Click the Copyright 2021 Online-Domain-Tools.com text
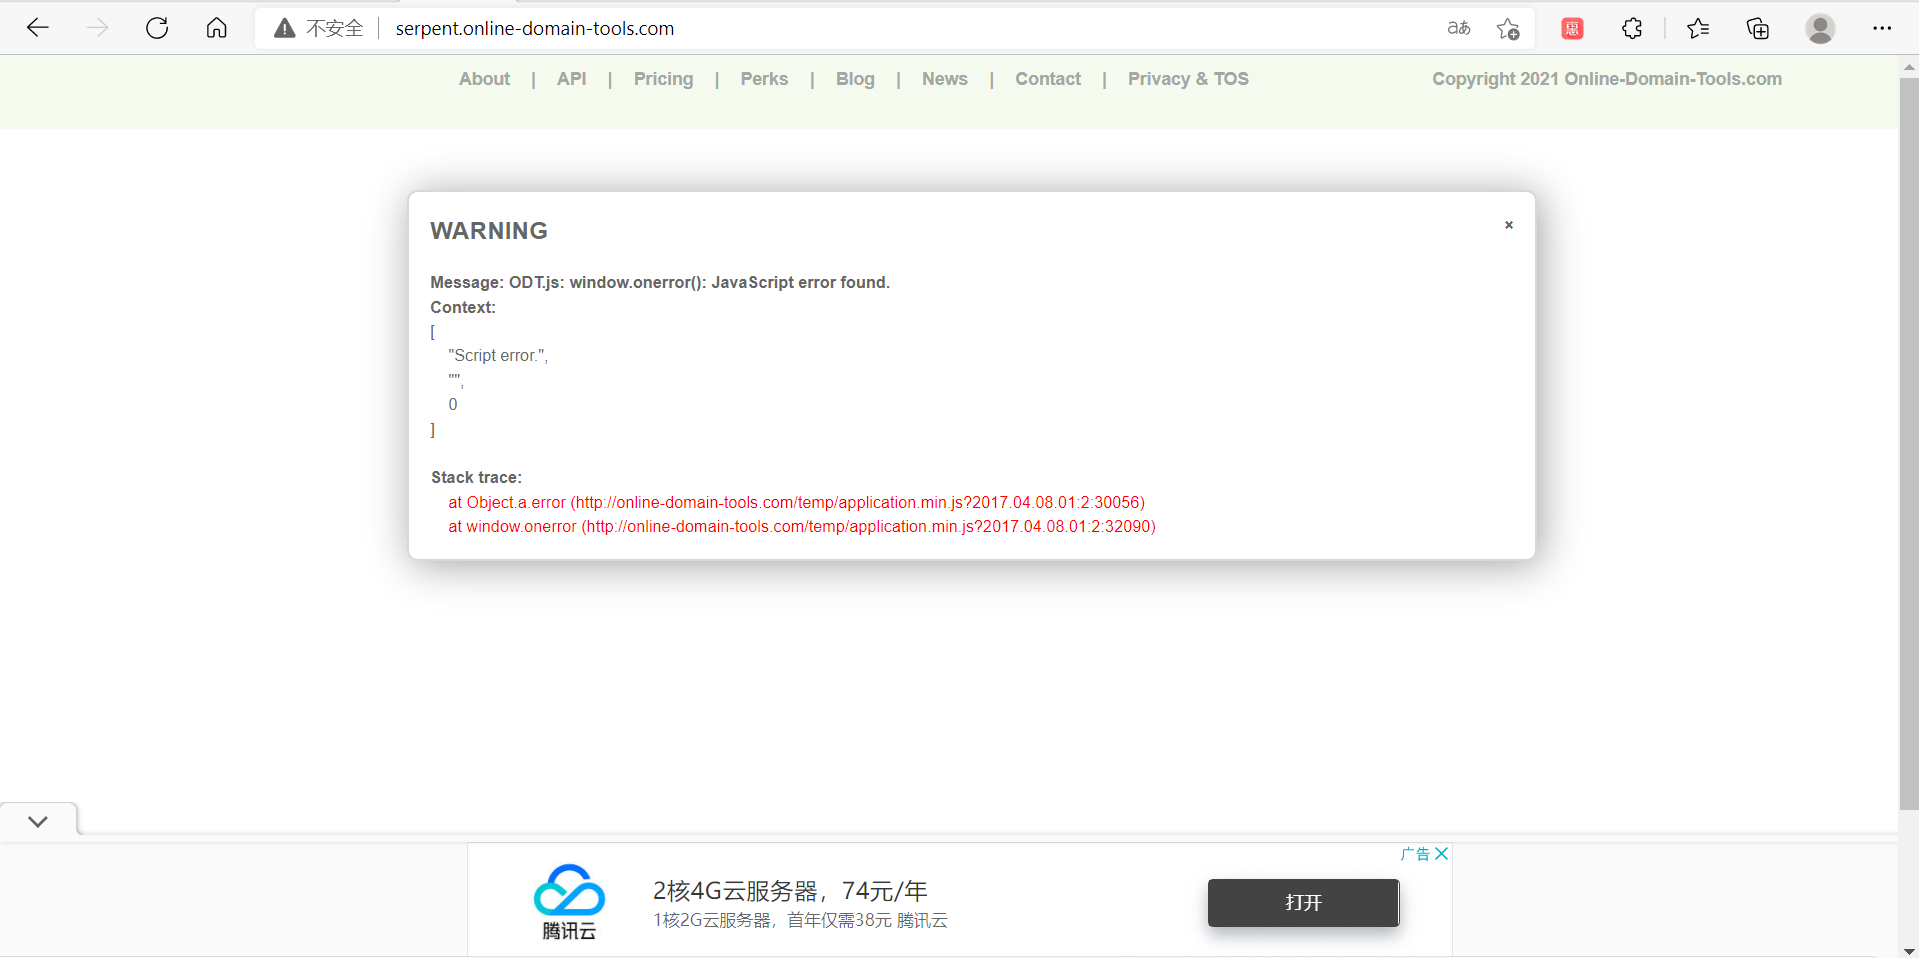 (1607, 79)
